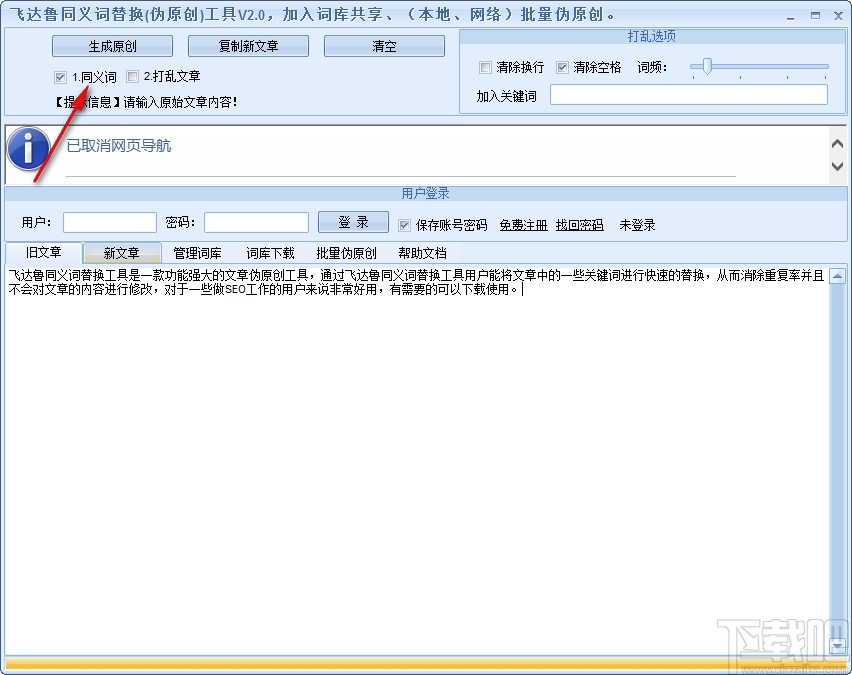852x675 pixels.
Task: Open the 找回密码 link
Action: coord(579,225)
